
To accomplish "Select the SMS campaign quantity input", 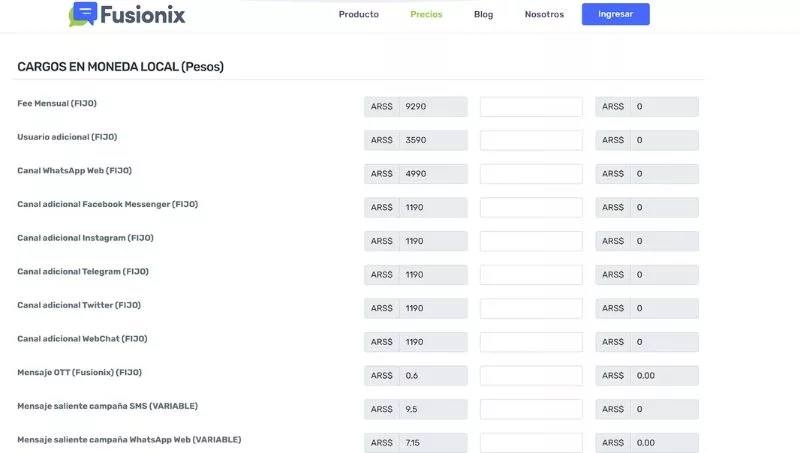I will click(531, 409).
